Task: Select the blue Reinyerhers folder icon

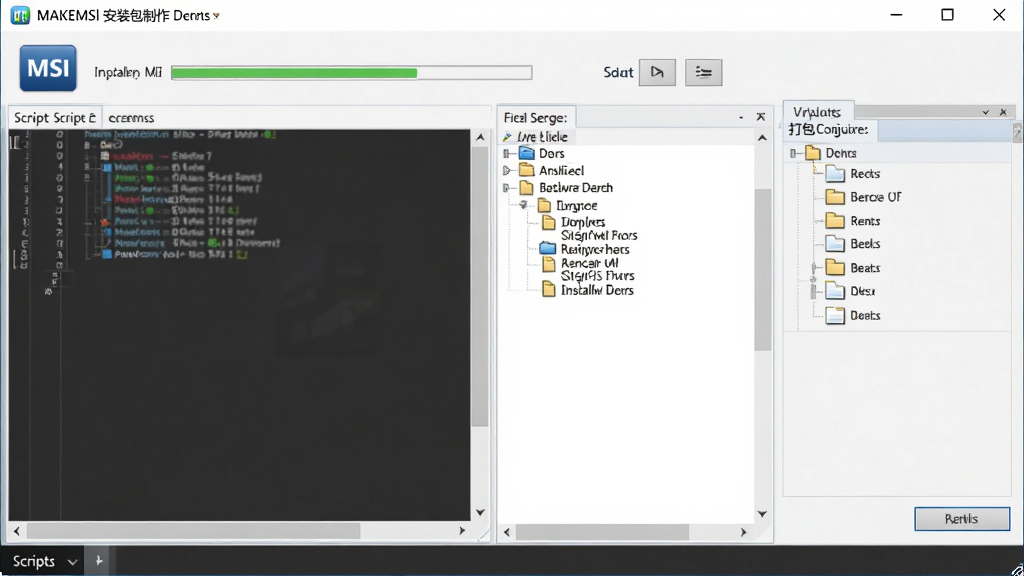Action: [x=548, y=249]
